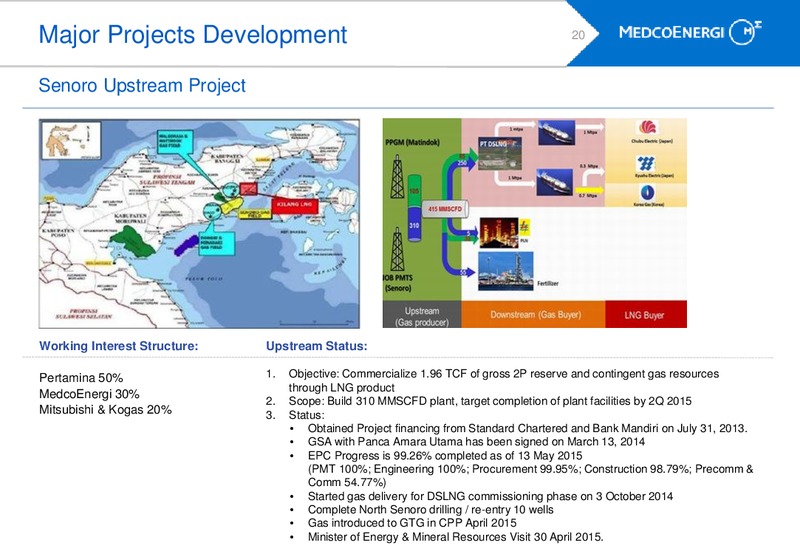The height and width of the screenshot is (554, 800).
Task: Click the MedcoEnergi 30% line
Action: coord(89,394)
